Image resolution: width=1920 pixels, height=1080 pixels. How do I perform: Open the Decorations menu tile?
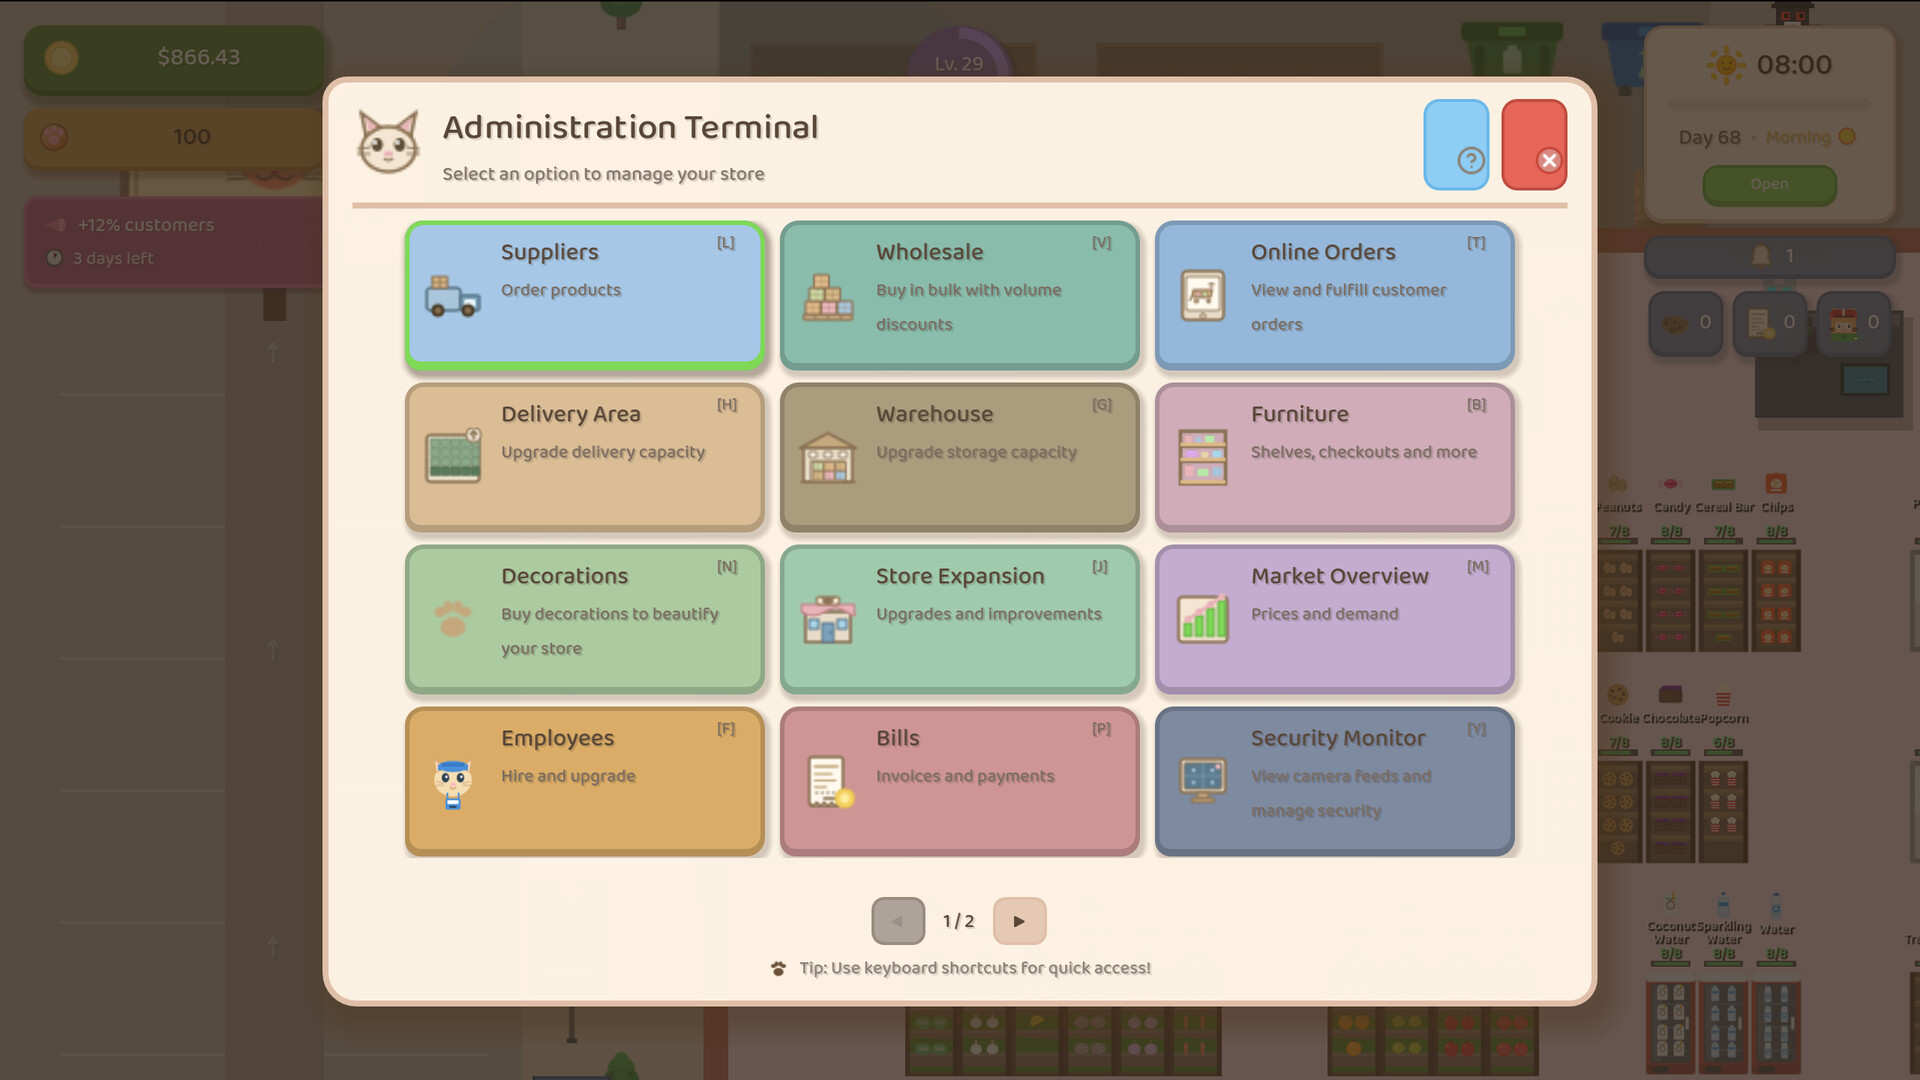coord(585,619)
